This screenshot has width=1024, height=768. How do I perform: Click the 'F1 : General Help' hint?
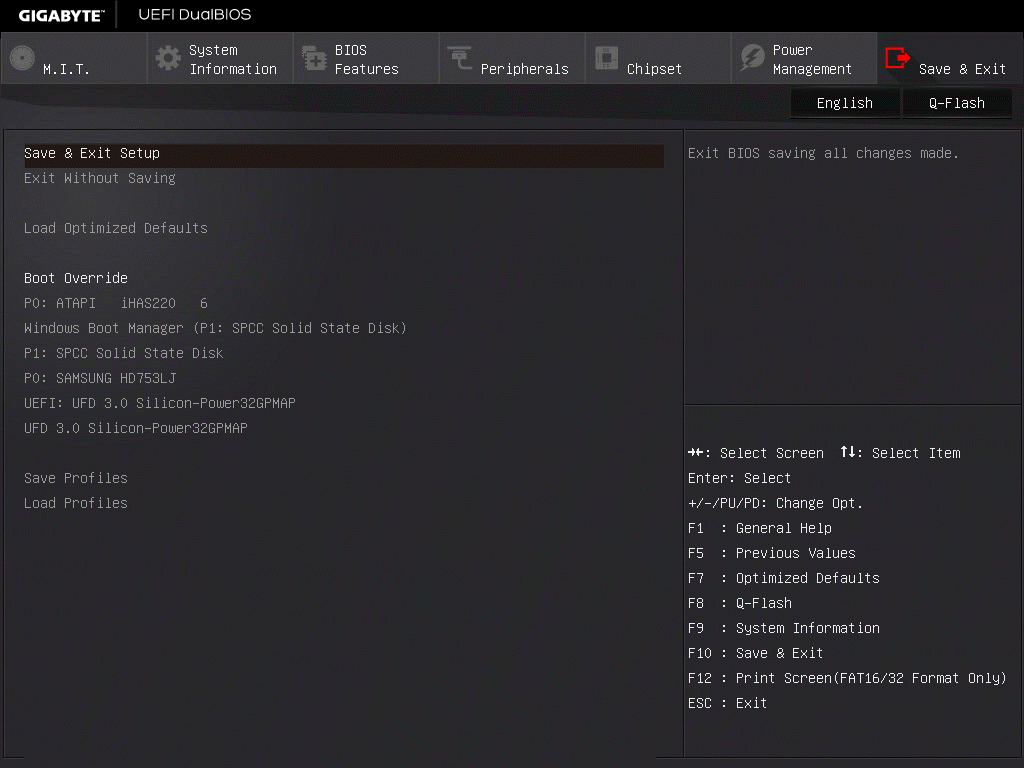point(760,528)
